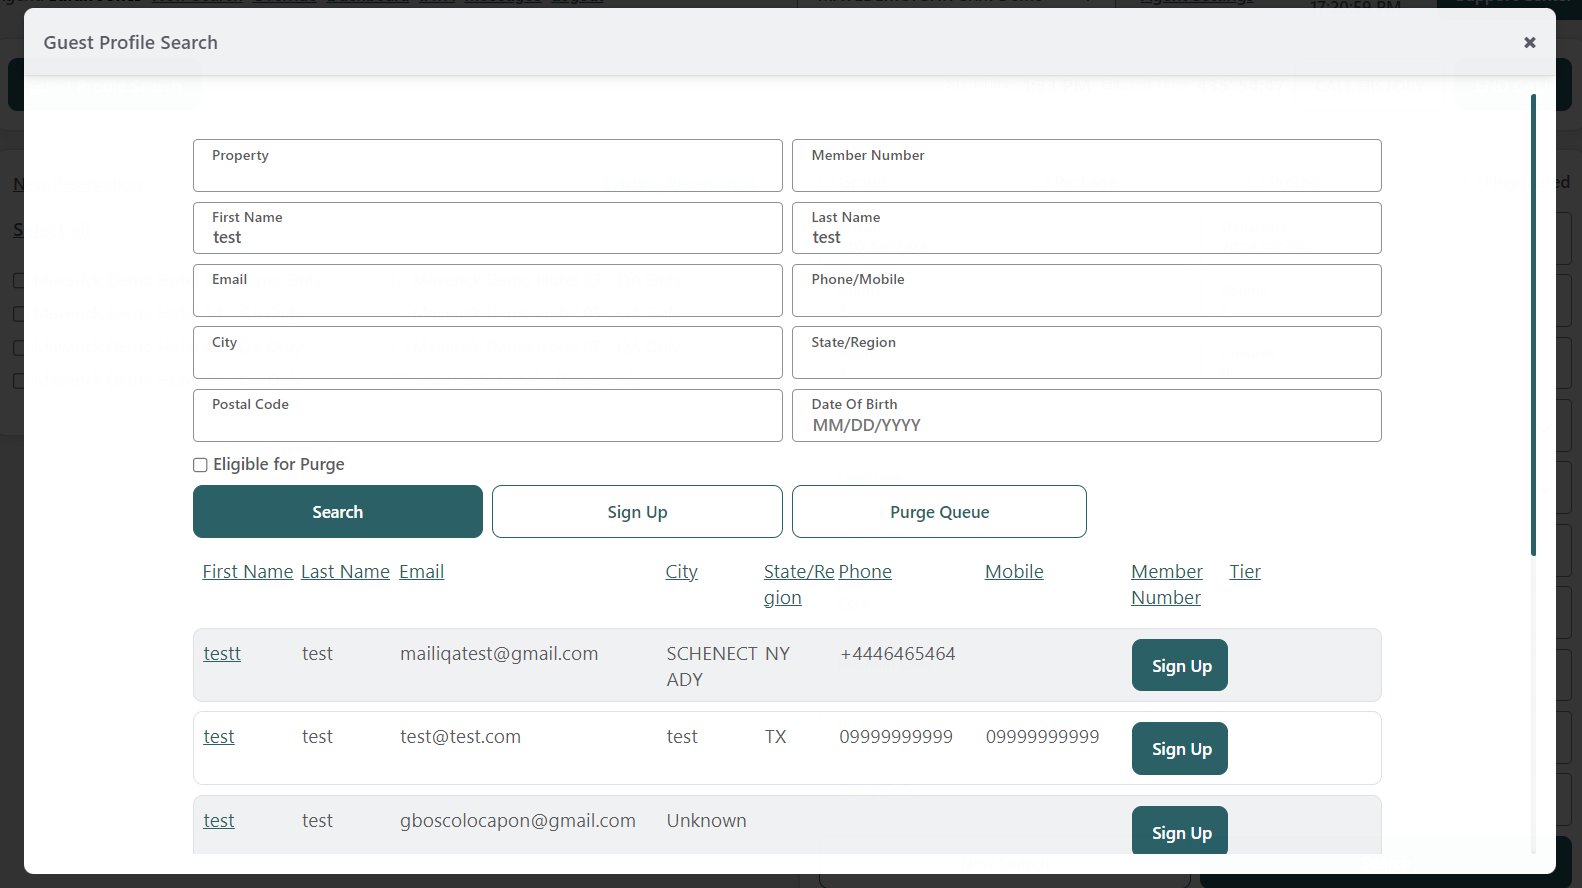Viewport: 1582px width, 888px height.
Task: Edit the First Name field
Action: point(488,228)
